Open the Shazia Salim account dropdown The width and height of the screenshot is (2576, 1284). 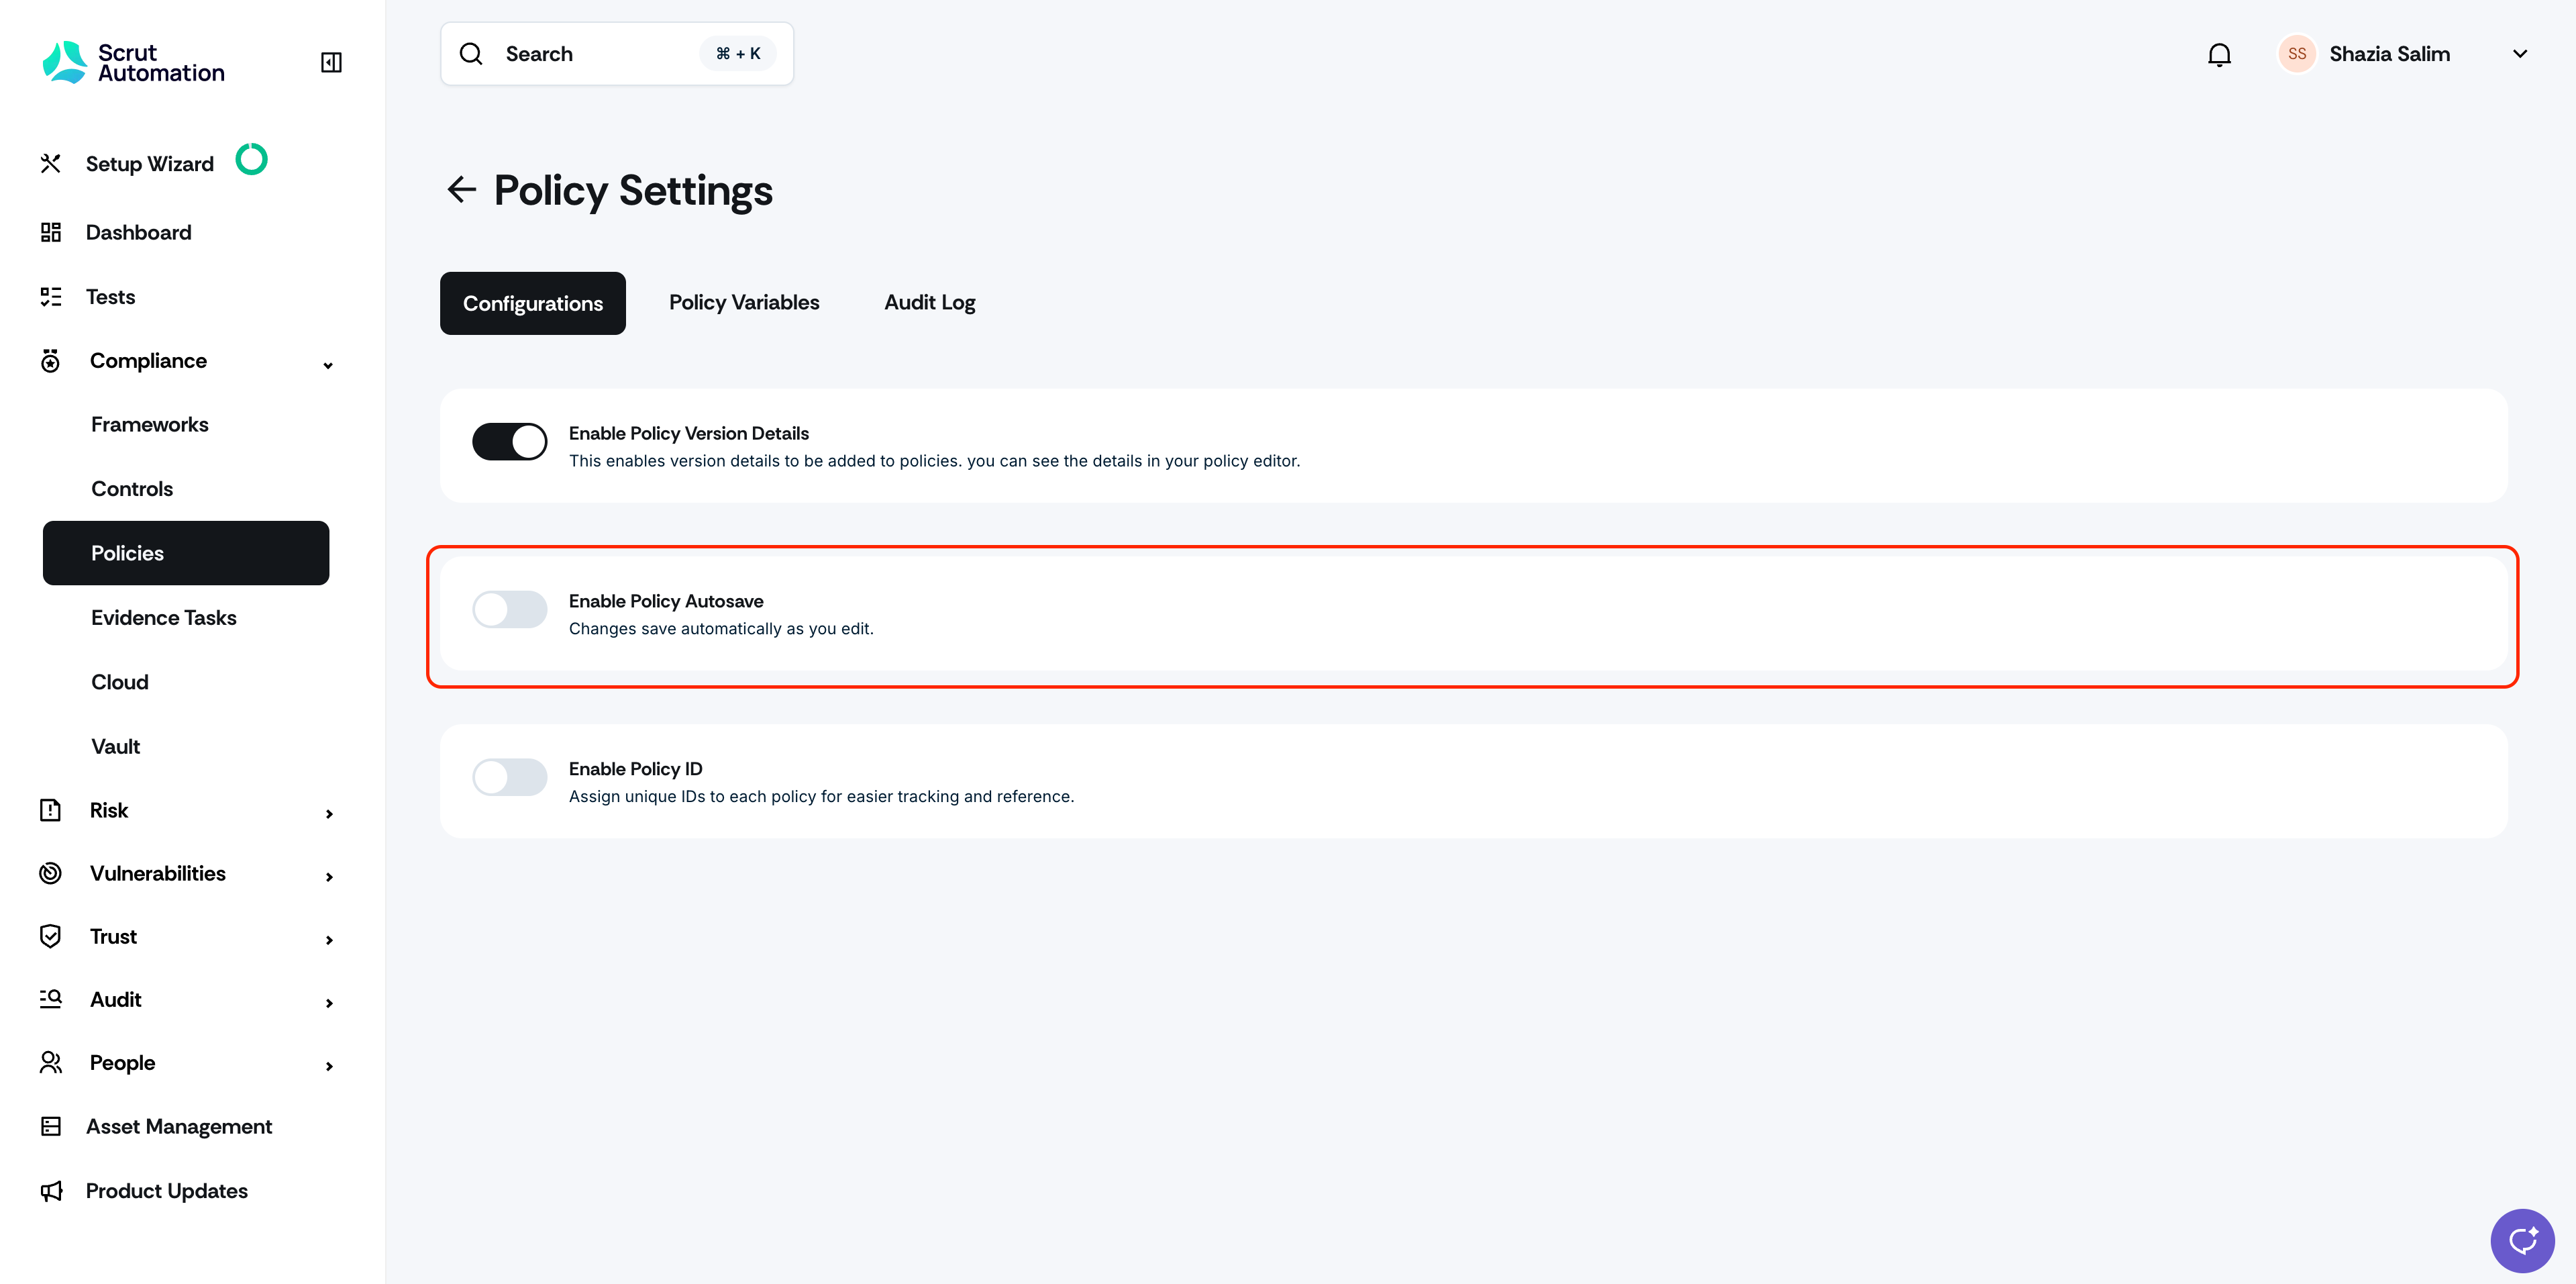tap(2519, 54)
